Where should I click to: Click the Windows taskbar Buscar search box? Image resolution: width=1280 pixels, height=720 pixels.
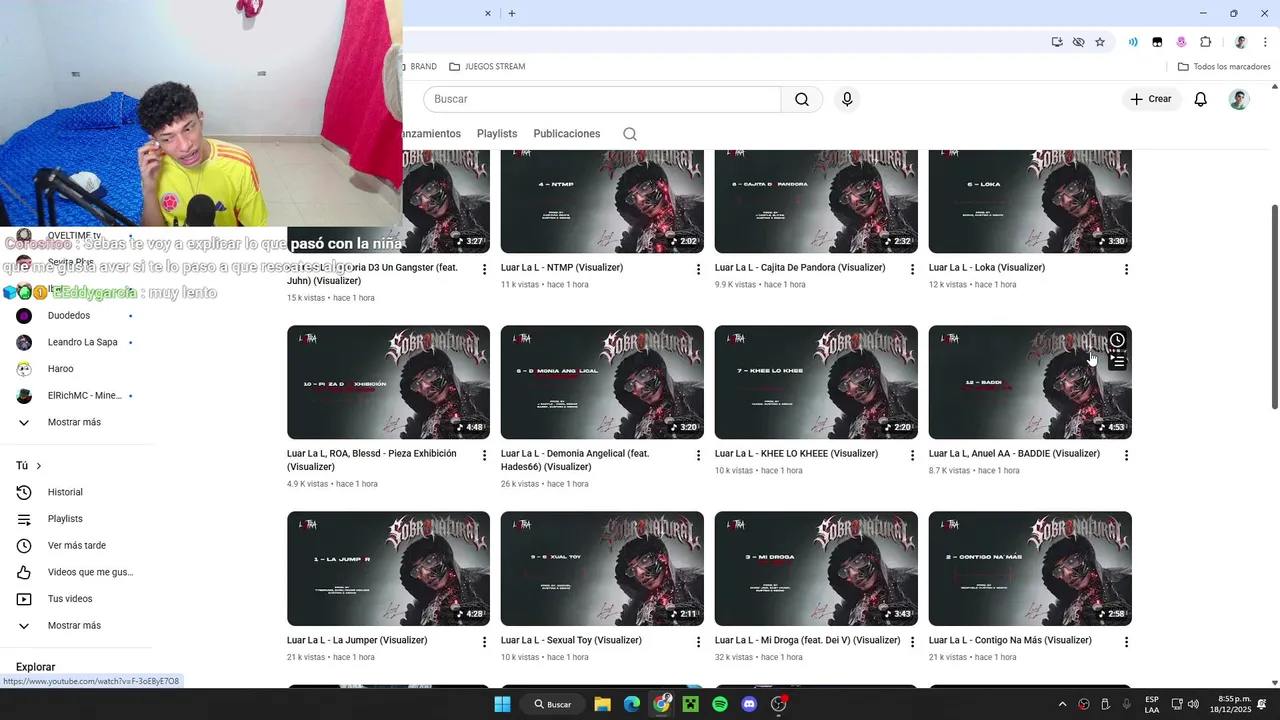553,704
